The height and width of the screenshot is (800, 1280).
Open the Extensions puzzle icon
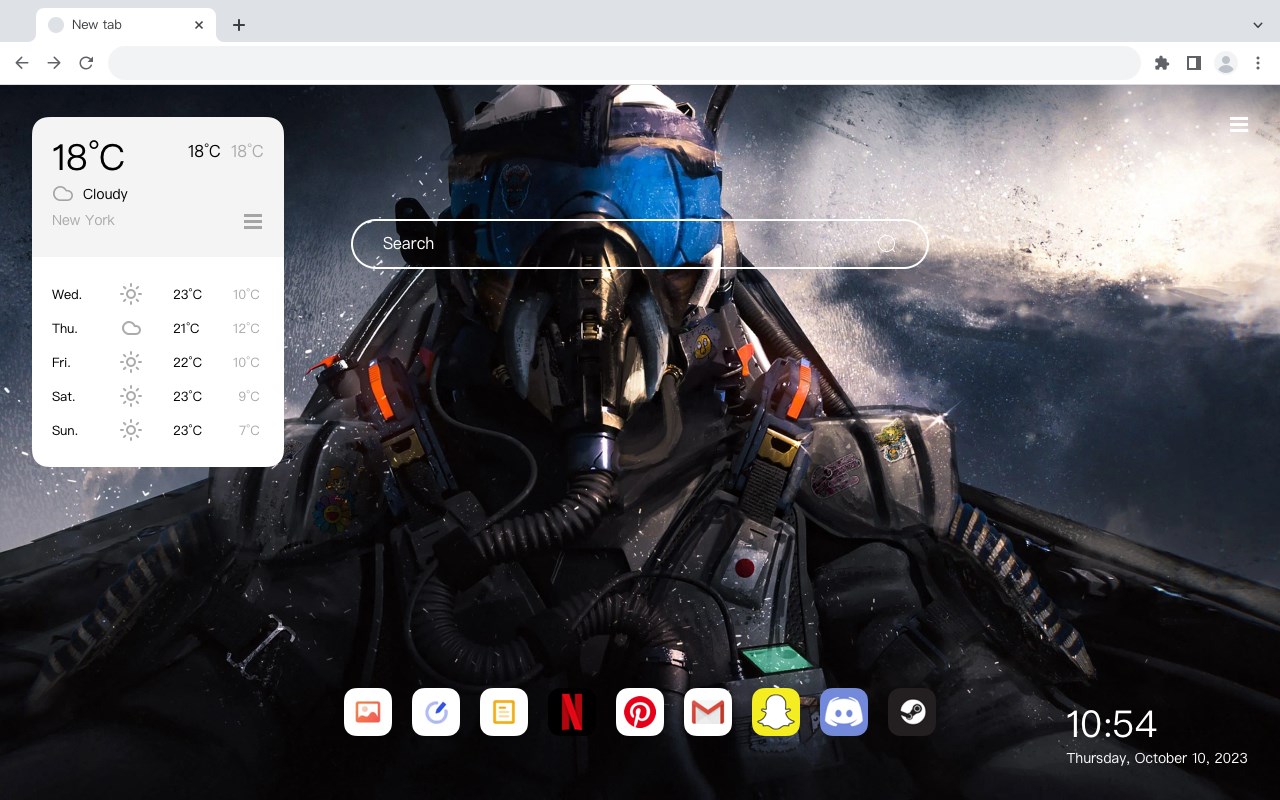(x=1161, y=63)
